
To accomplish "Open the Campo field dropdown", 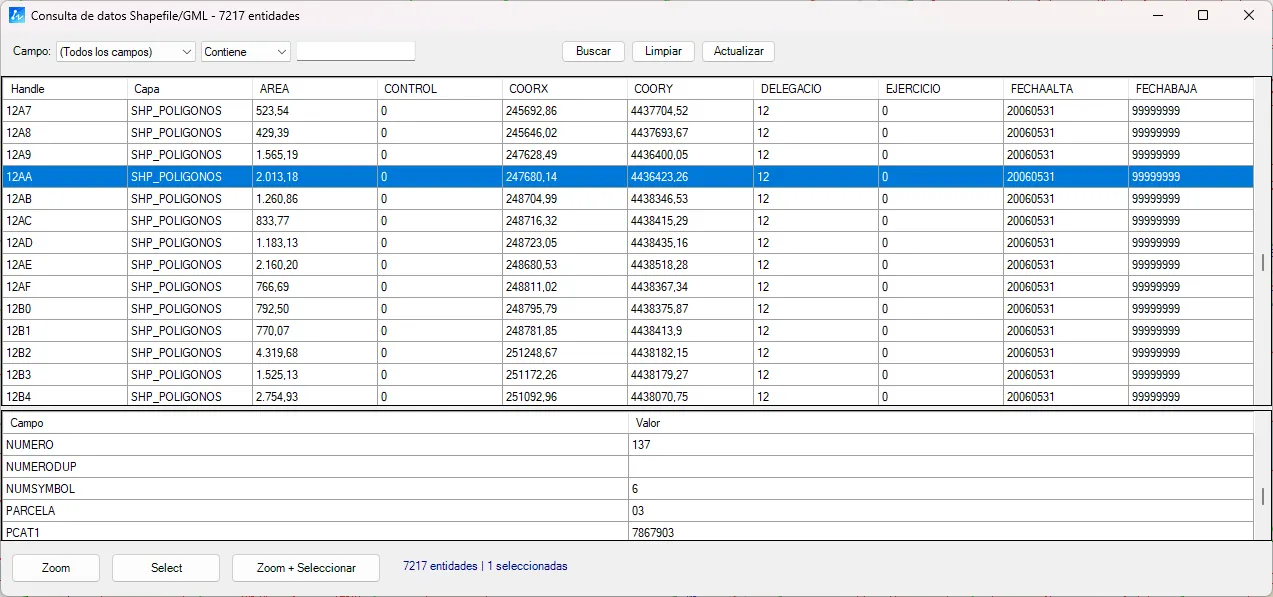I will tap(126, 52).
